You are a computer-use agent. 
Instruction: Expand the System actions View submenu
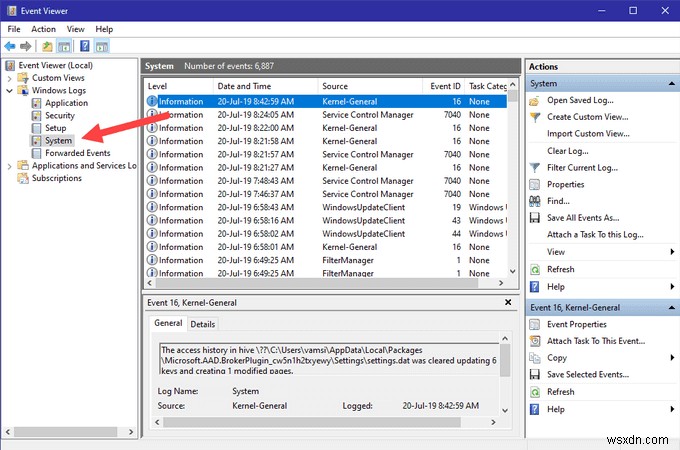pyautogui.click(x=672, y=252)
